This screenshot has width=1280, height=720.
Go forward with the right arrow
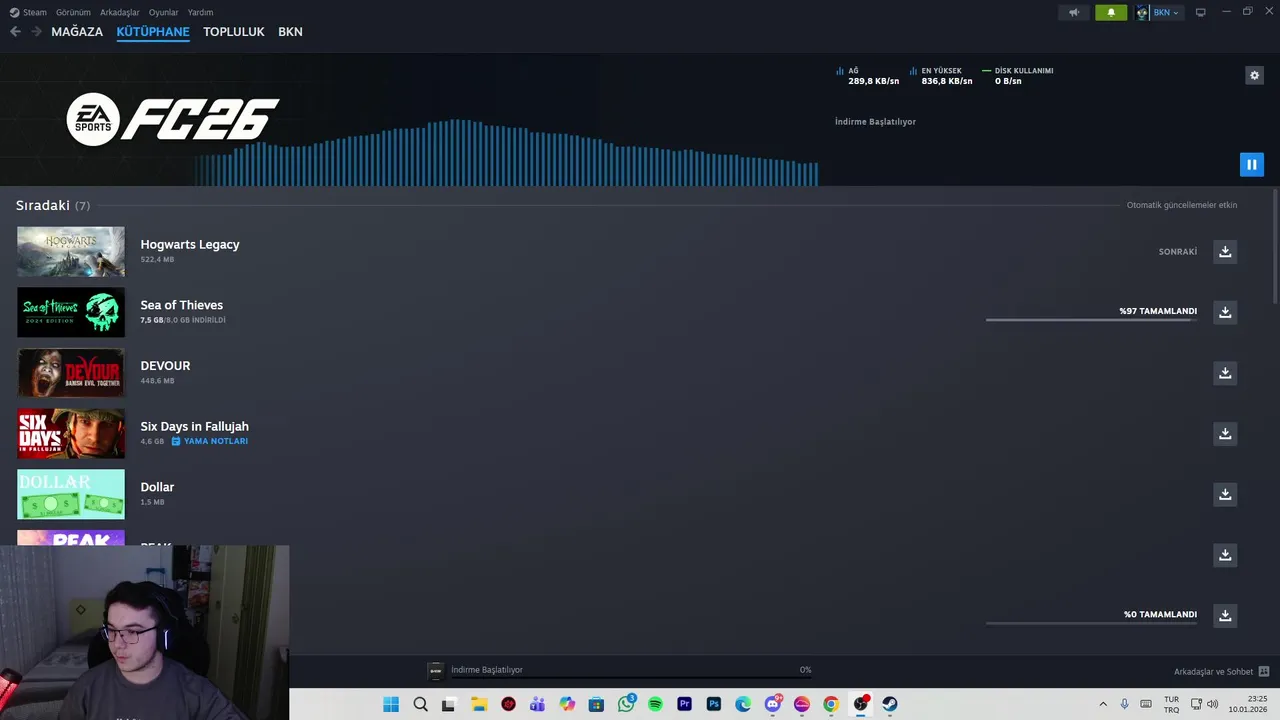(x=36, y=32)
